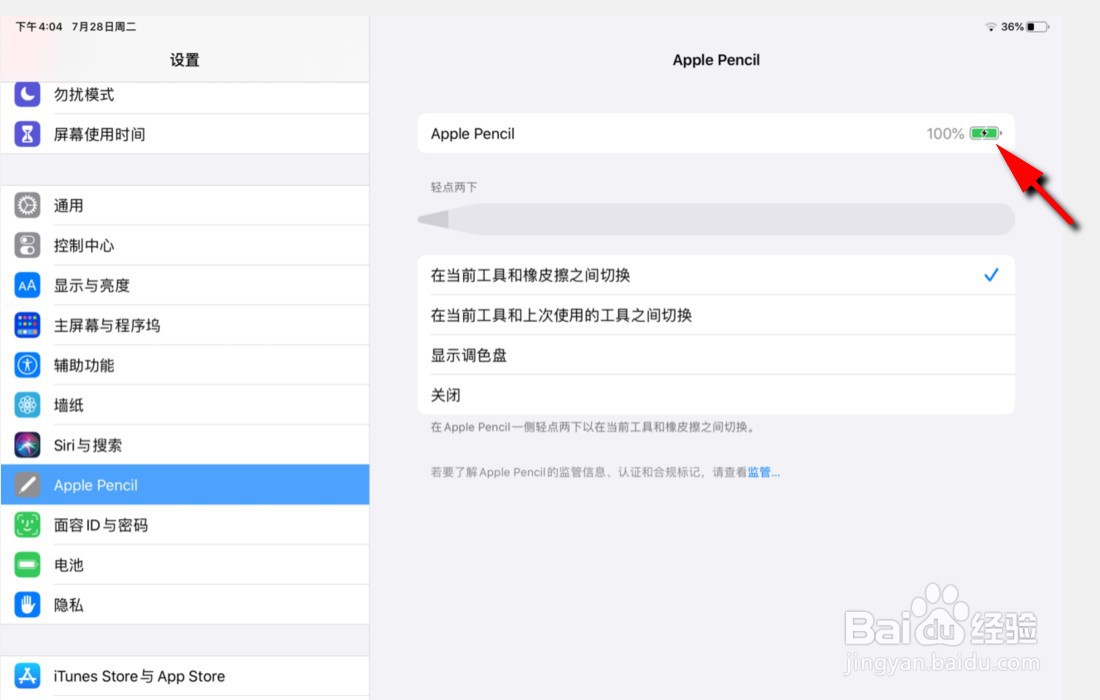Tap the Home Screen & Dock grid icon
1100x700 pixels.
(27, 325)
